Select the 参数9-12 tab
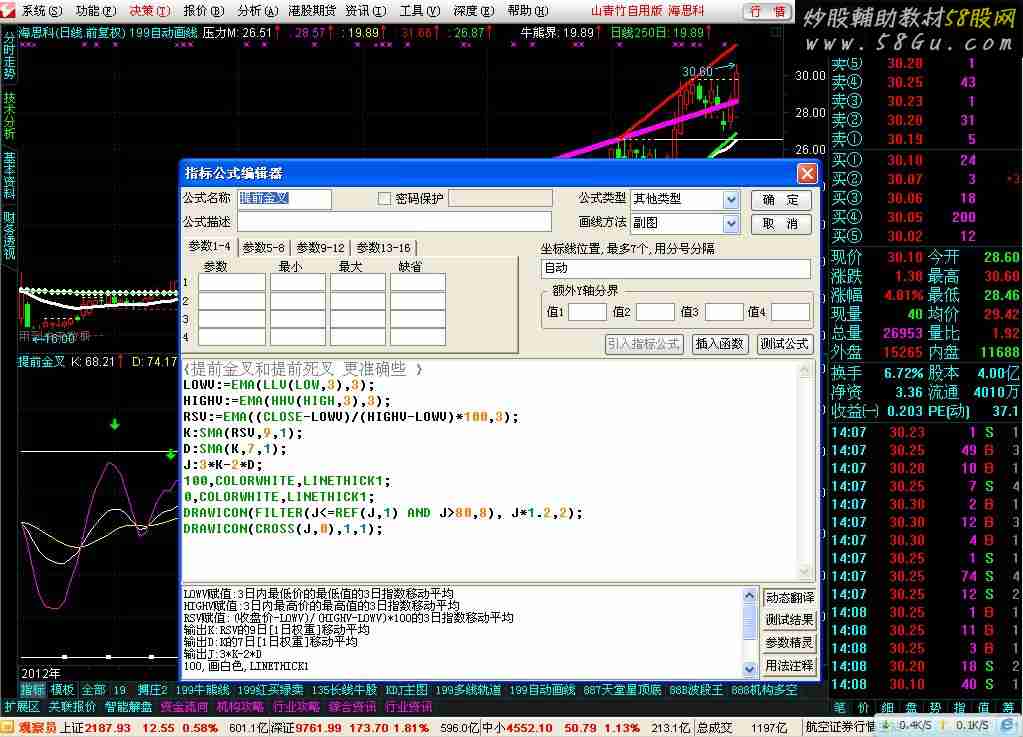Screen dimensions: 1023x737 [x=320, y=248]
